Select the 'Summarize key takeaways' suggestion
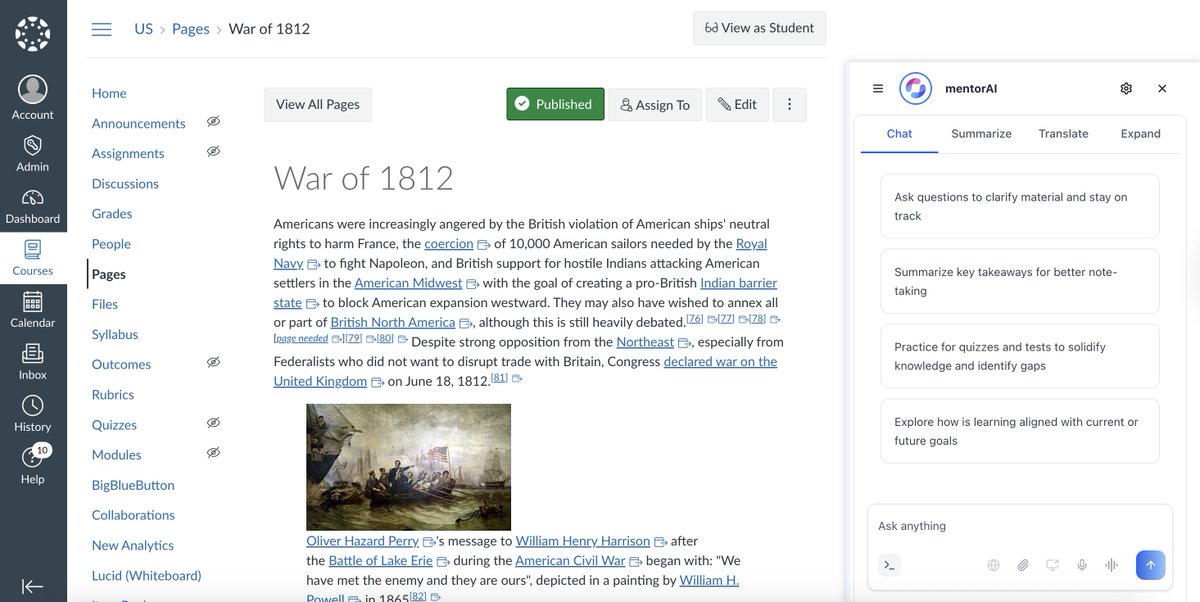This screenshot has height=602, width=1200. [1020, 281]
